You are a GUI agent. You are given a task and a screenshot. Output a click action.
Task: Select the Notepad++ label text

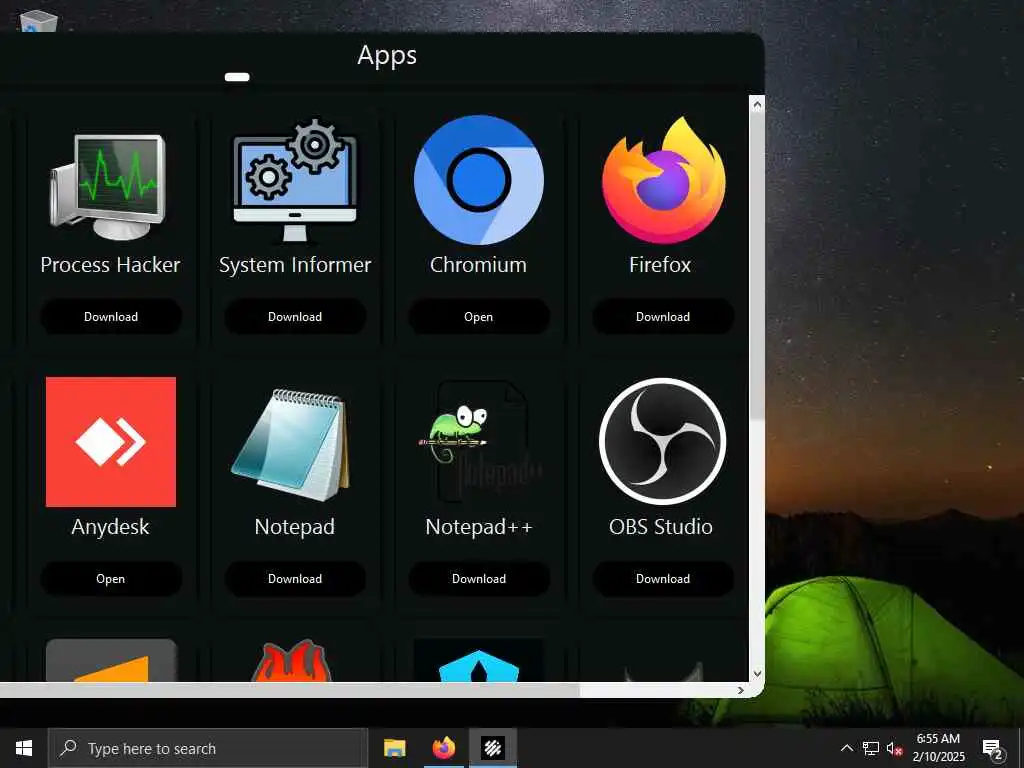point(479,526)
